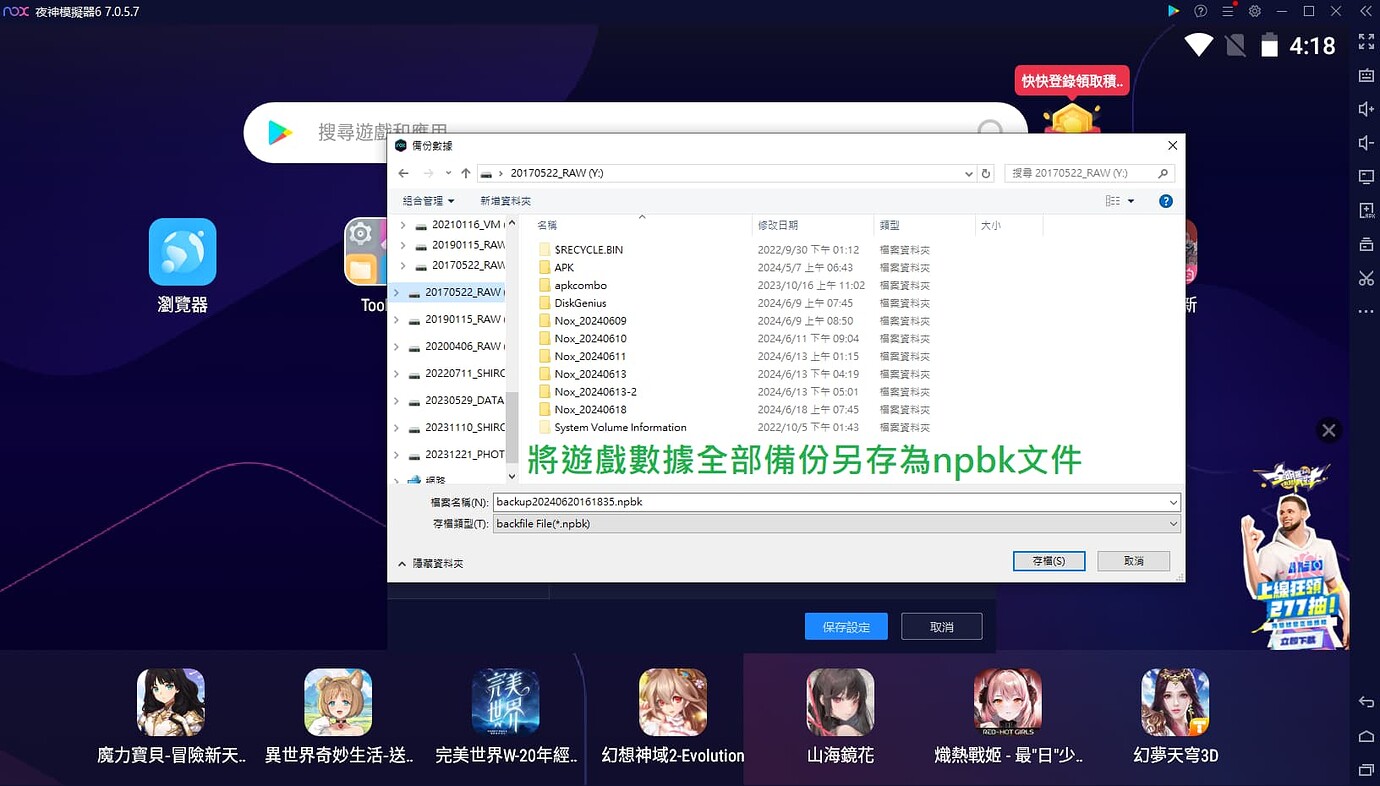1380x786 pixels.
Task: Open the 組合管理 dropdown
Action: point(428,200)
